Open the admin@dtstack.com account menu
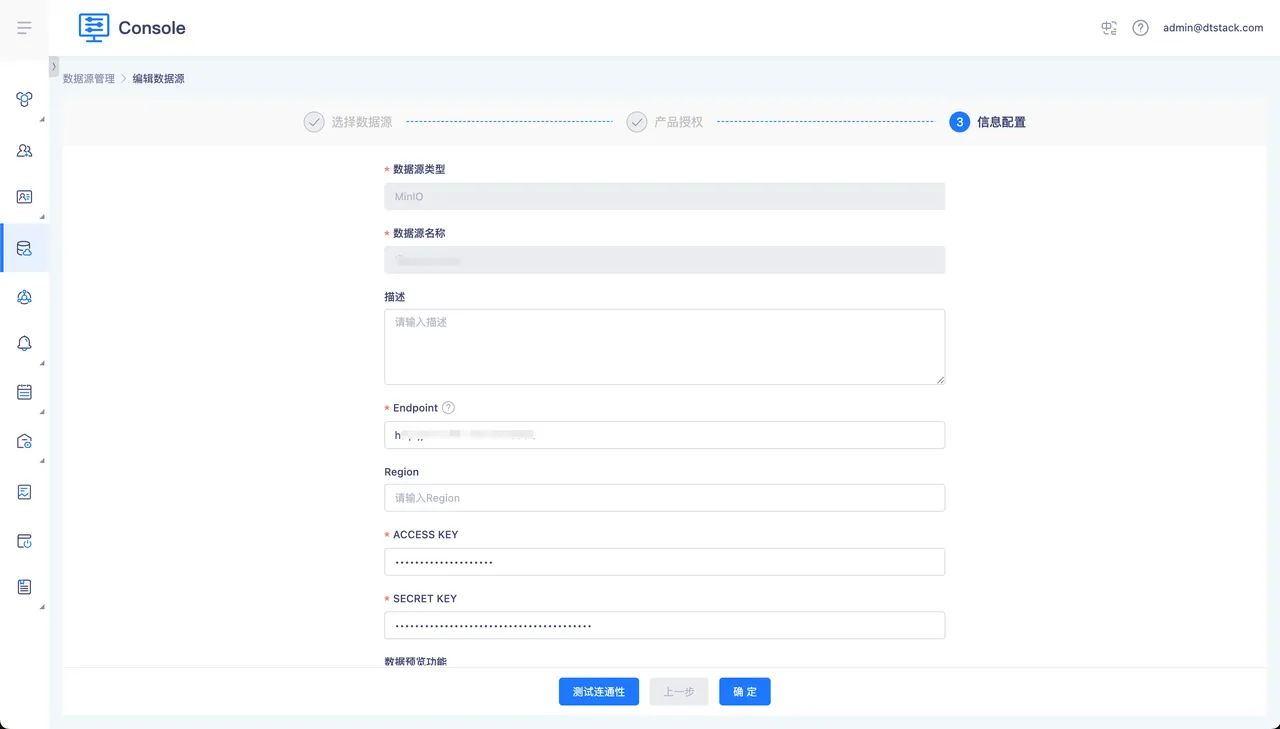 click(x=1213, y=28)
